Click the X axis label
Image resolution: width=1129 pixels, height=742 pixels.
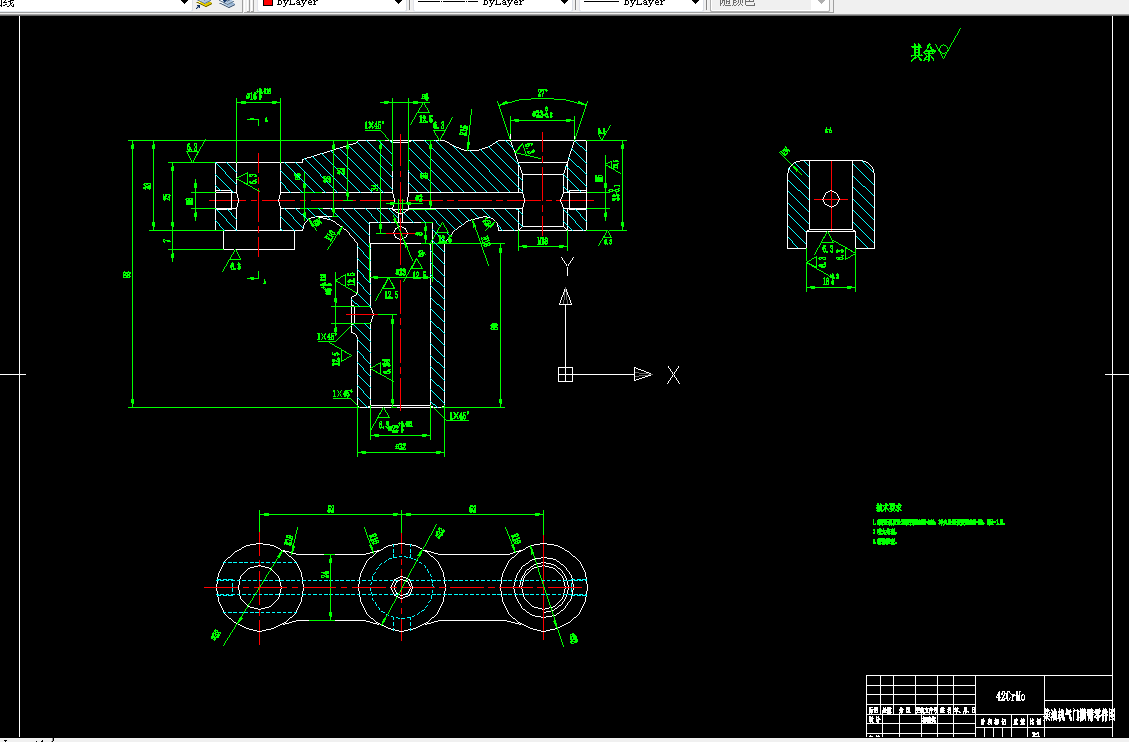click(673, 375)
